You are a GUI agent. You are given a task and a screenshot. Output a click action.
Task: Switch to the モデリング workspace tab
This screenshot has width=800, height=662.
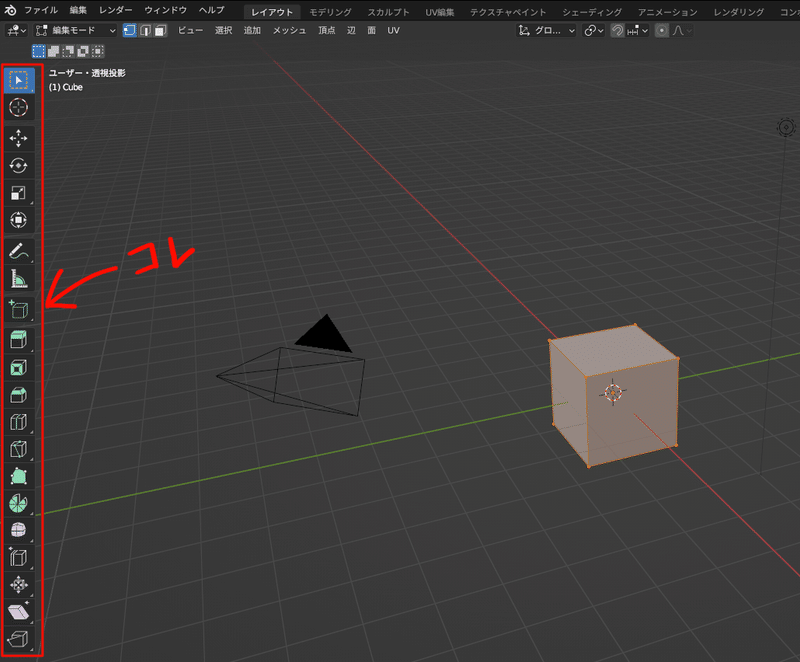[x=329, y=12]
